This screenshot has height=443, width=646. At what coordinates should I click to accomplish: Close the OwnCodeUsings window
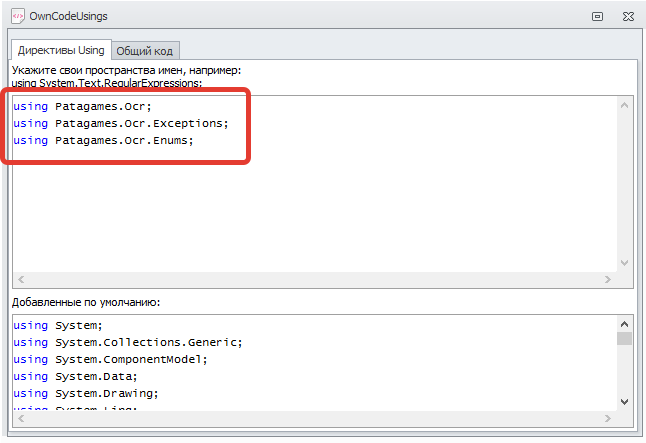click(x=628, y=16)
